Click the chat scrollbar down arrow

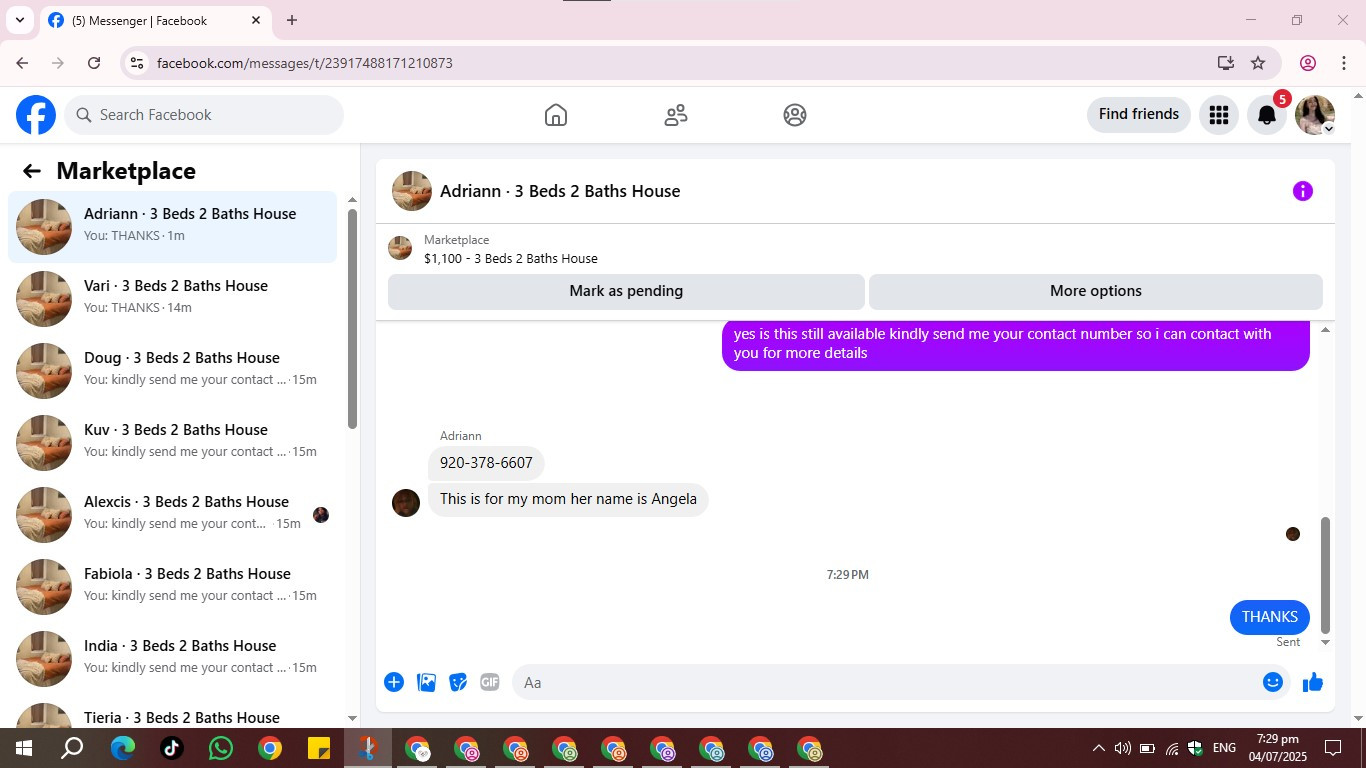(1326, 642)
